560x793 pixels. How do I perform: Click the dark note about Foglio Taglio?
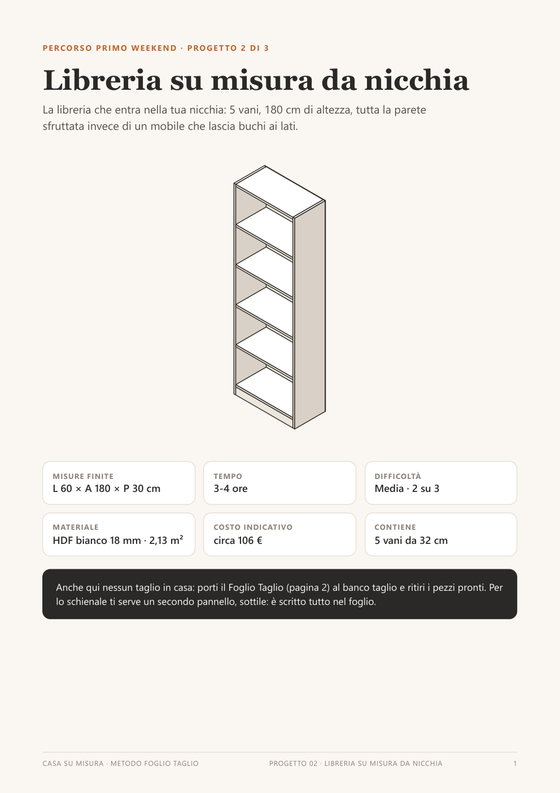tap(280, 594)
